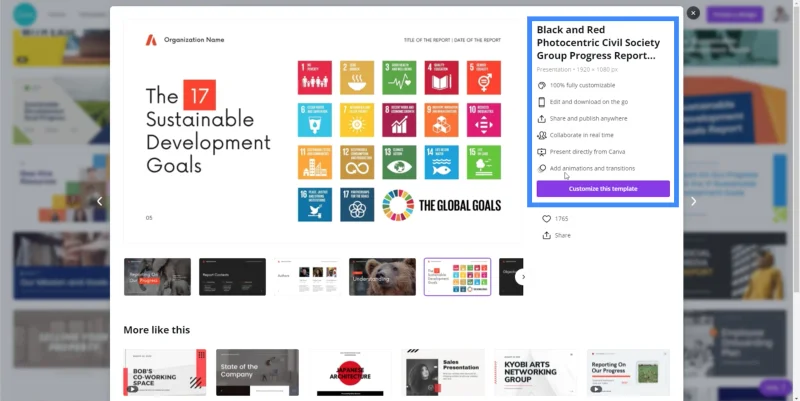Click the Share label under likes
Image resolution: width=800 pixels, height=401 pixels.
click(x=563, y=235)
